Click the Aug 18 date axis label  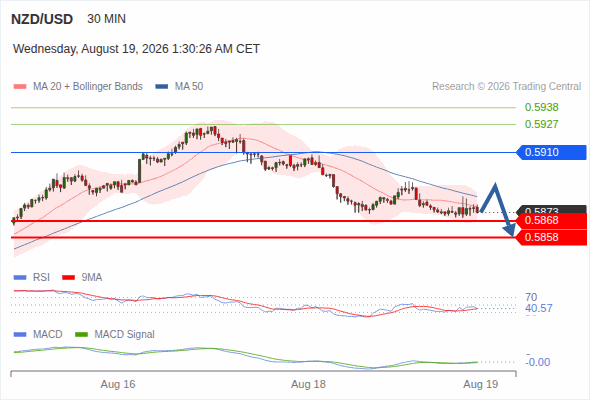308,385
